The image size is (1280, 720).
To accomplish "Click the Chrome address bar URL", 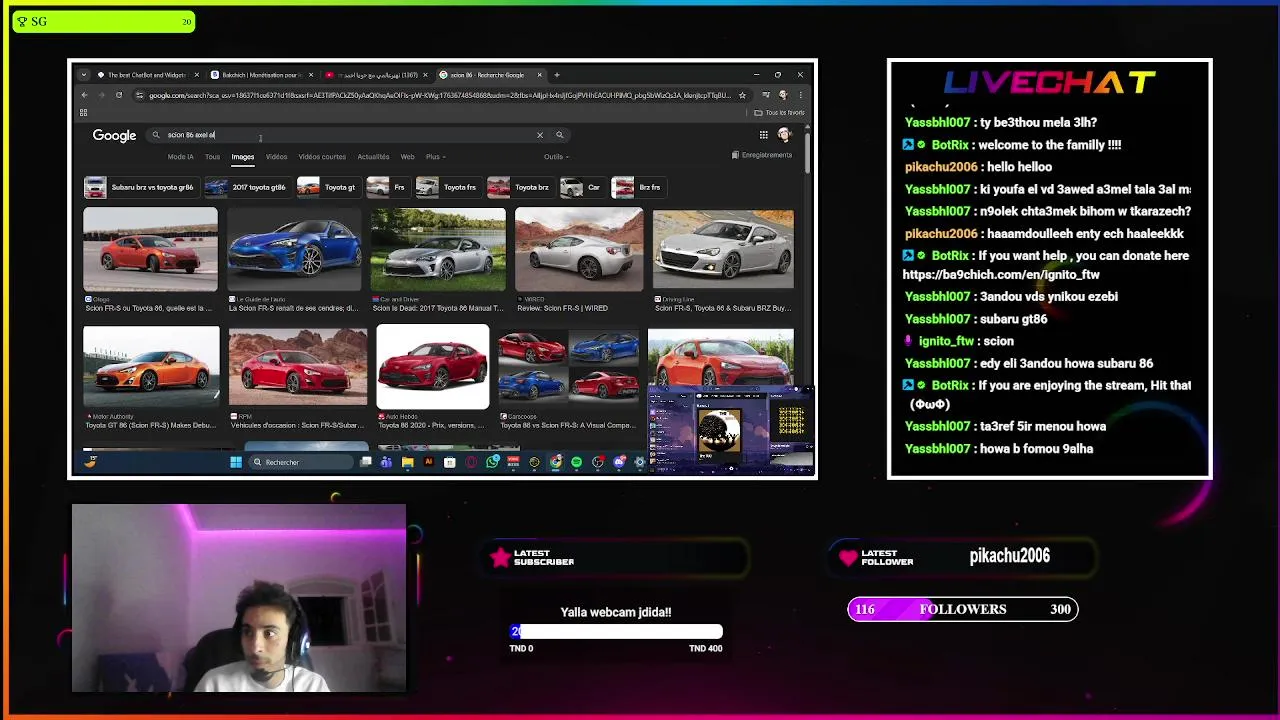I will (440, 95).
